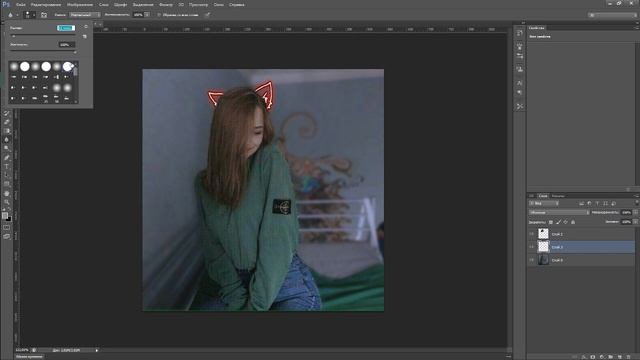Change screen mode icon in toolbar
Screen dimensions: 640x360
click(7, 236)
